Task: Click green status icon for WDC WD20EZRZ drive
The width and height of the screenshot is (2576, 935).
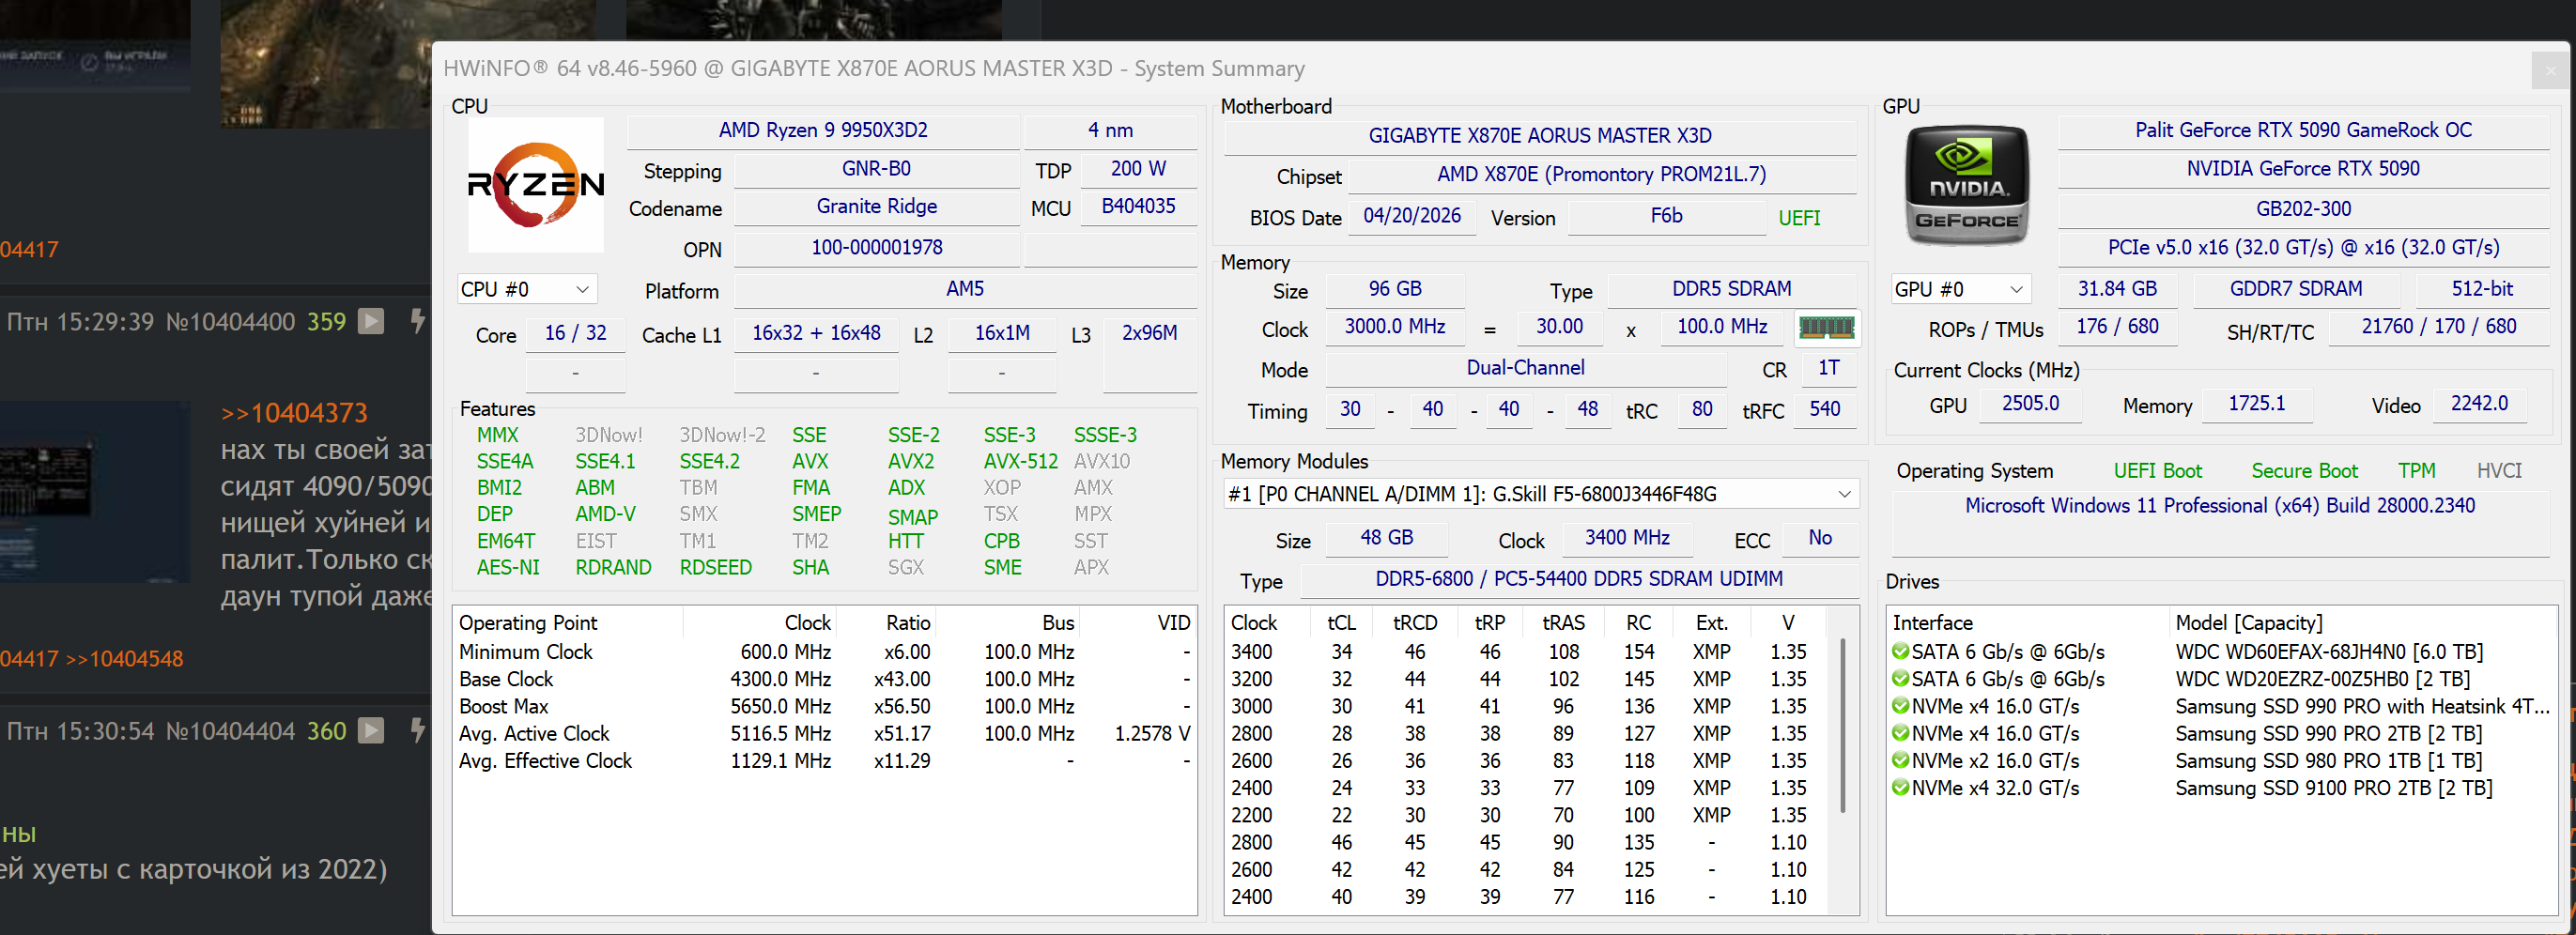Action: pyautogui.click(x=1900, y=679)
